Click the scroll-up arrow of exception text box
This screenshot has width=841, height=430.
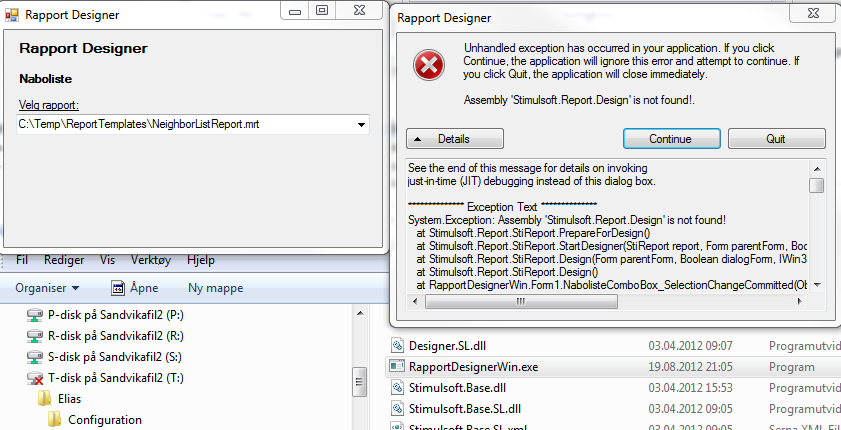817,168
